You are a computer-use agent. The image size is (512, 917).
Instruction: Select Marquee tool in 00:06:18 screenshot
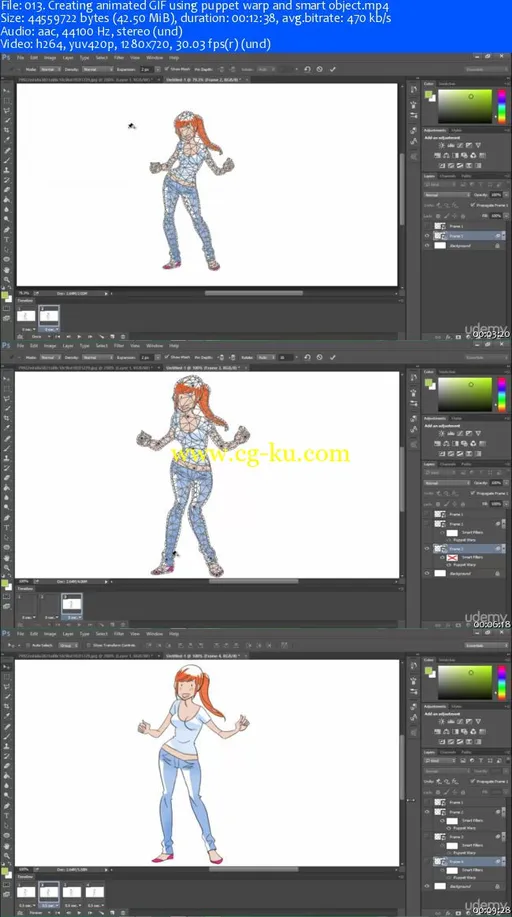[x=6, y=389]
